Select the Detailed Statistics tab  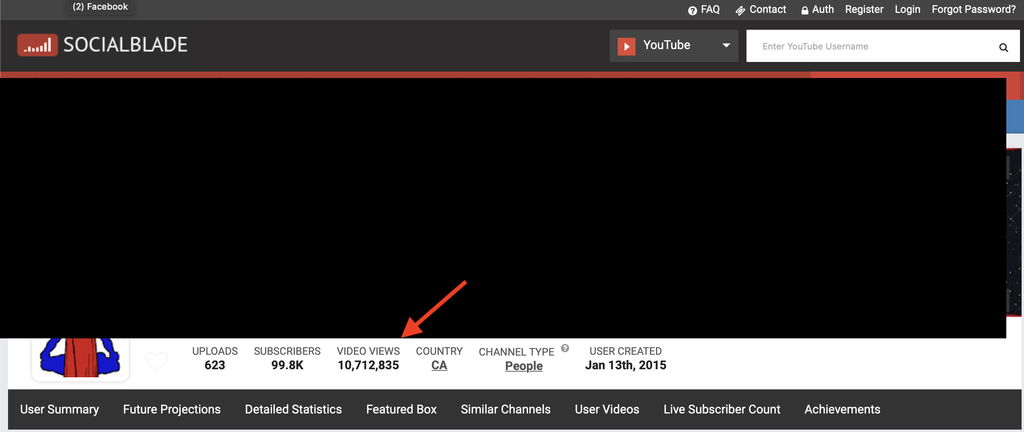pos(293,409)
